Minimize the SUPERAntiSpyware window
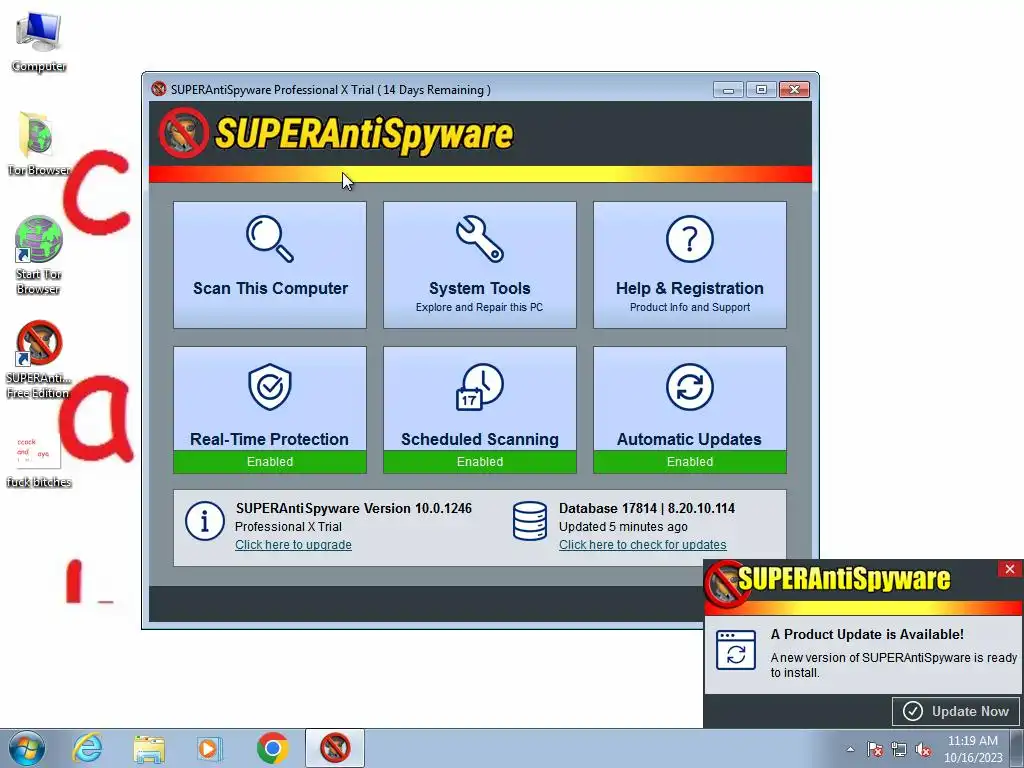 click(x=728, y=89)
